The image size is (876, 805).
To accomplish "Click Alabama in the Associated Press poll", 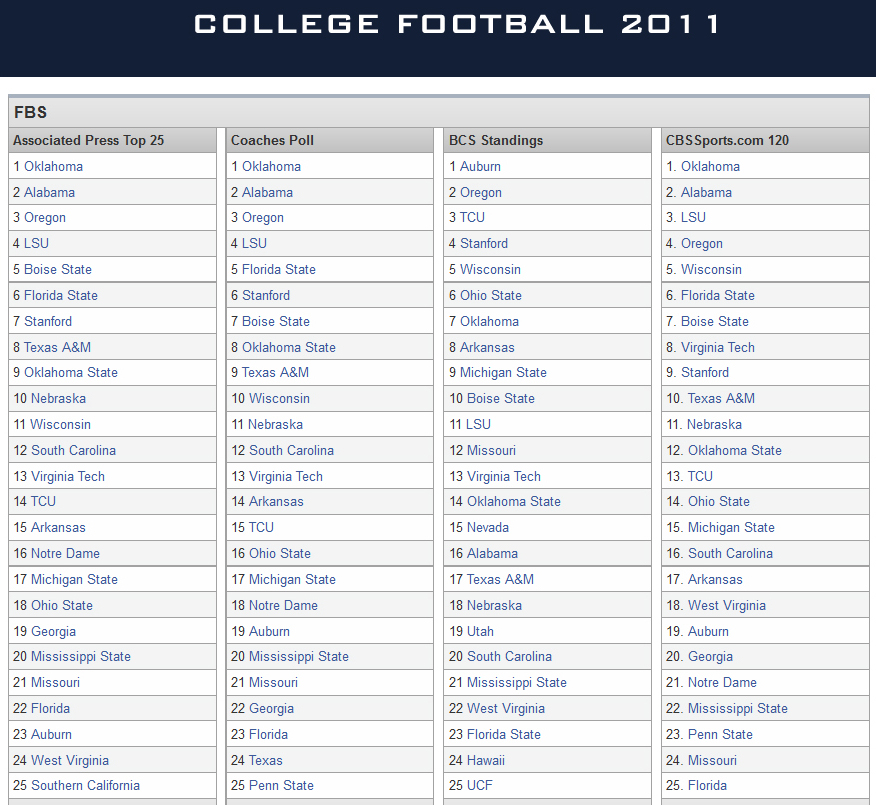I will click(x=50, y=192).
